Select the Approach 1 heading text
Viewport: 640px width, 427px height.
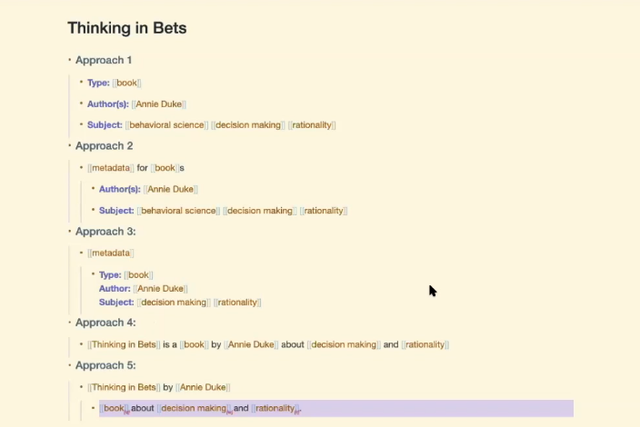tap(104, 60)
